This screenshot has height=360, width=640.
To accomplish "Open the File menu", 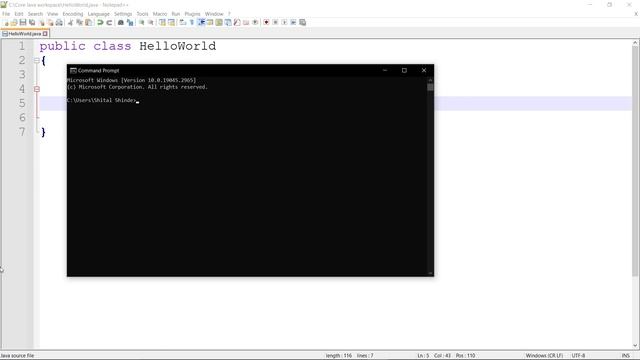I will 6,14.
